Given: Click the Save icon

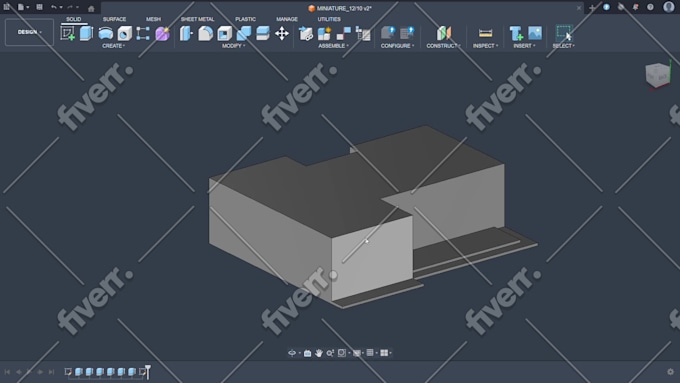Looking at the screenshot, I should tap(39, 7).
